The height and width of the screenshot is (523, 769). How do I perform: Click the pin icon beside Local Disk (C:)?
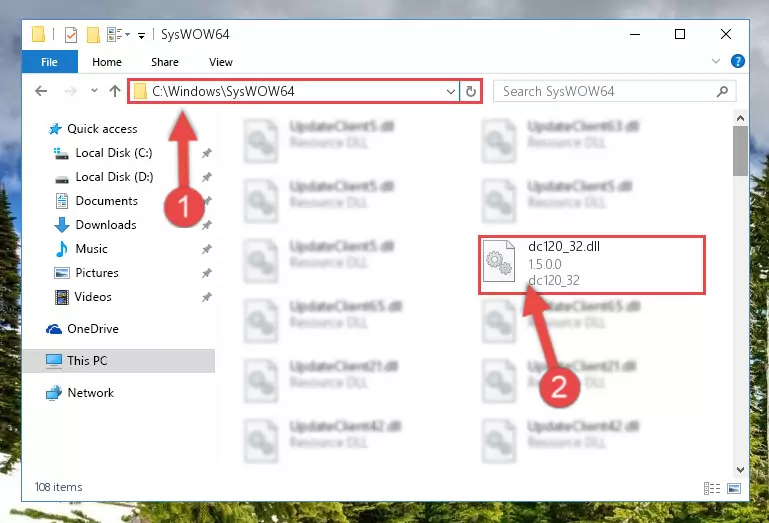tap(207, 154)
